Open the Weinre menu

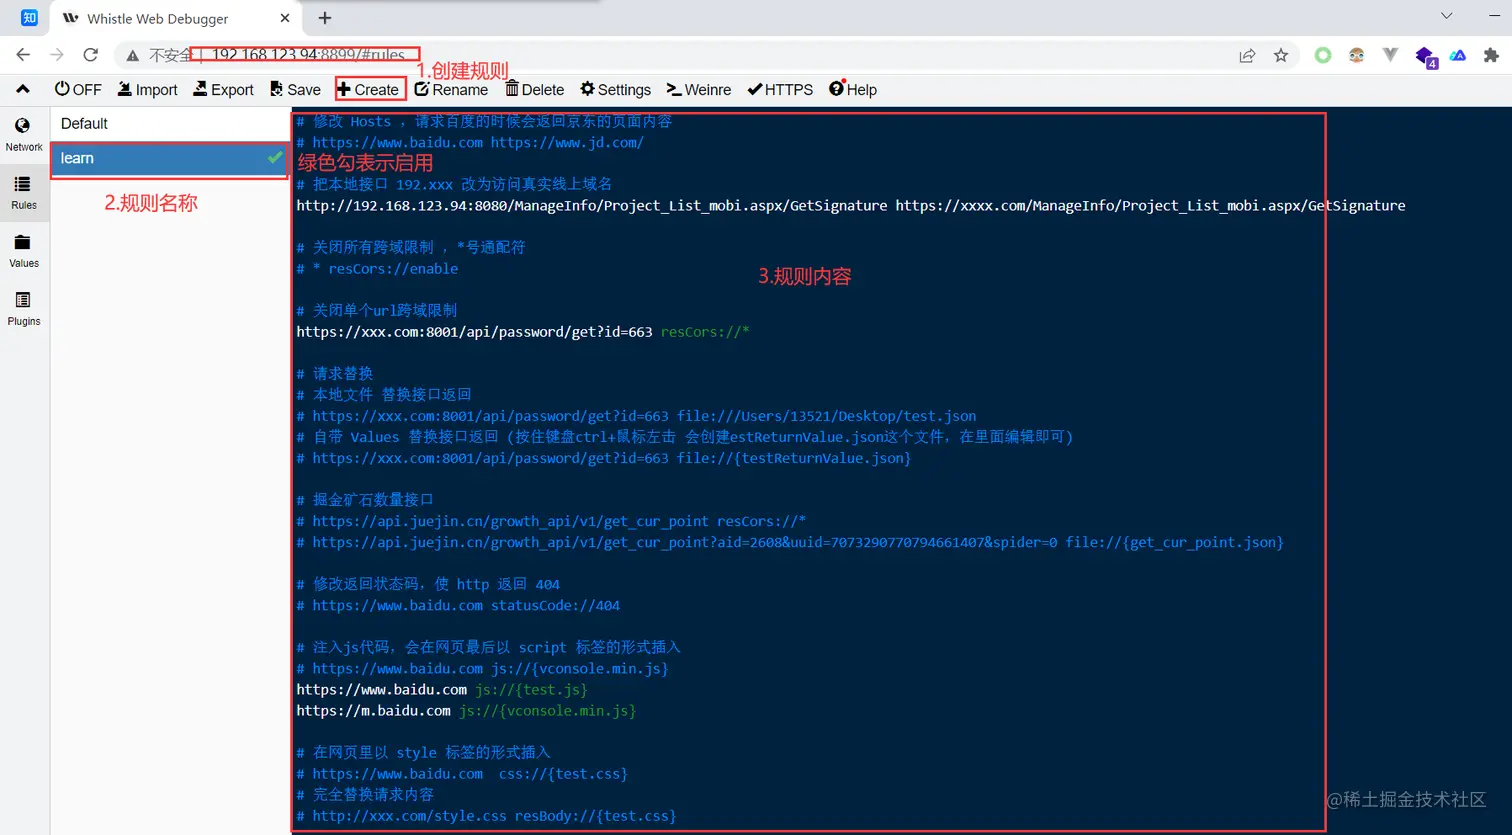tap(699, 89)
